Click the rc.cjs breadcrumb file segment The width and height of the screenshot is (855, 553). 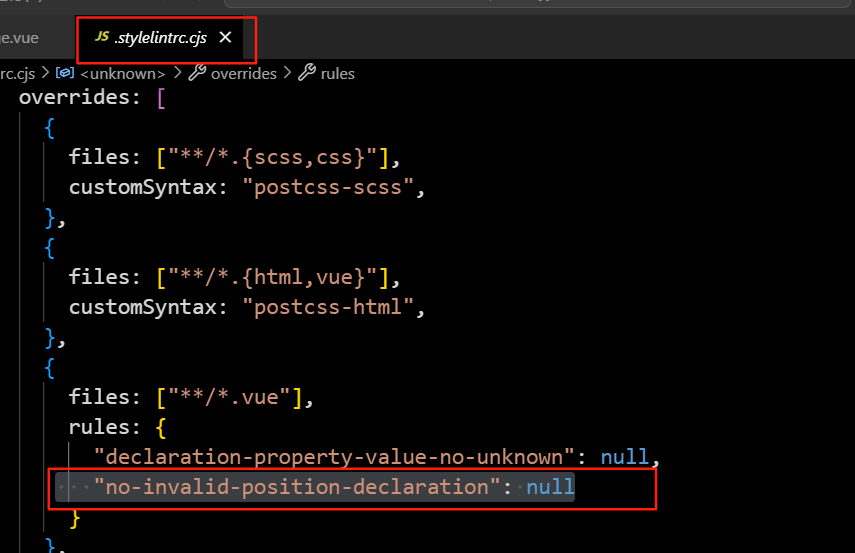coord(17,74)
